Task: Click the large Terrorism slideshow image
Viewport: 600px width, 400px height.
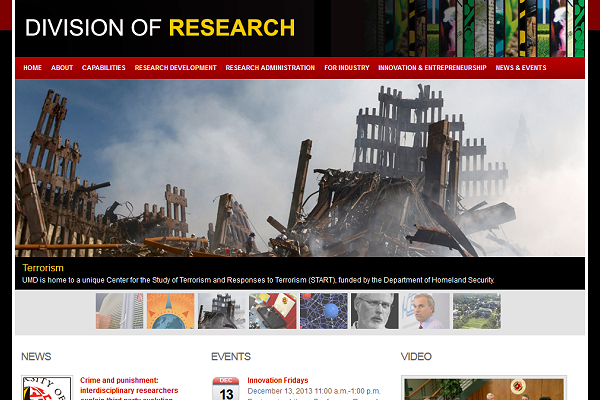Action: [x=300, y=168]
